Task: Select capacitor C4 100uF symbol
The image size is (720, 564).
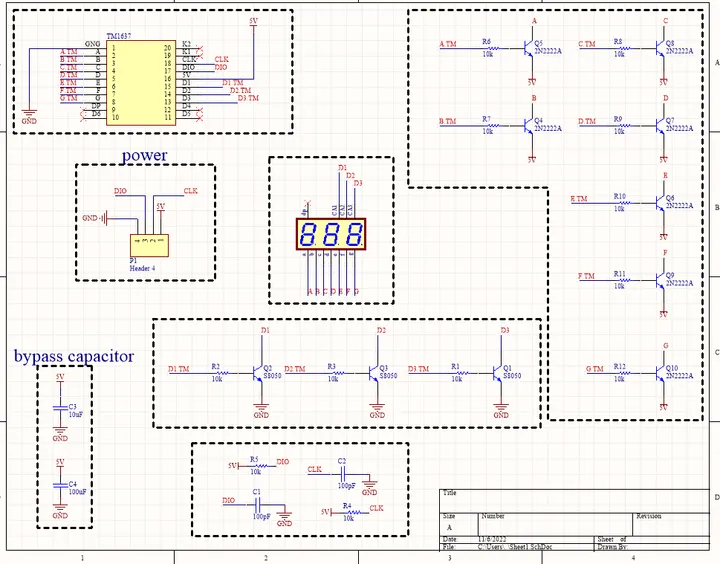Action: (x=60, y=485)
